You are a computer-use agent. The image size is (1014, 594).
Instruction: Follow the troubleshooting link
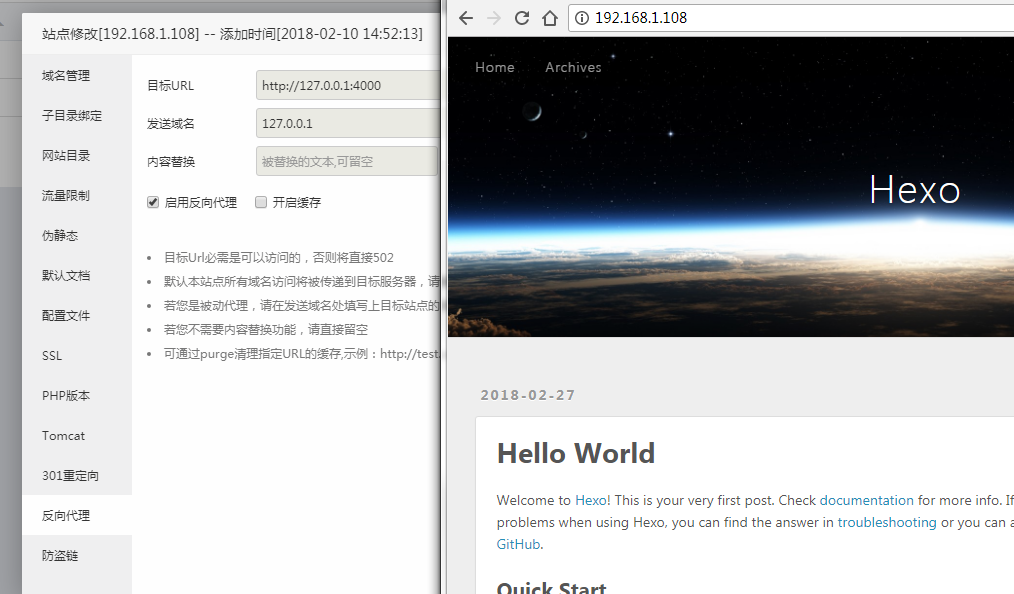[x=887, y=522]
